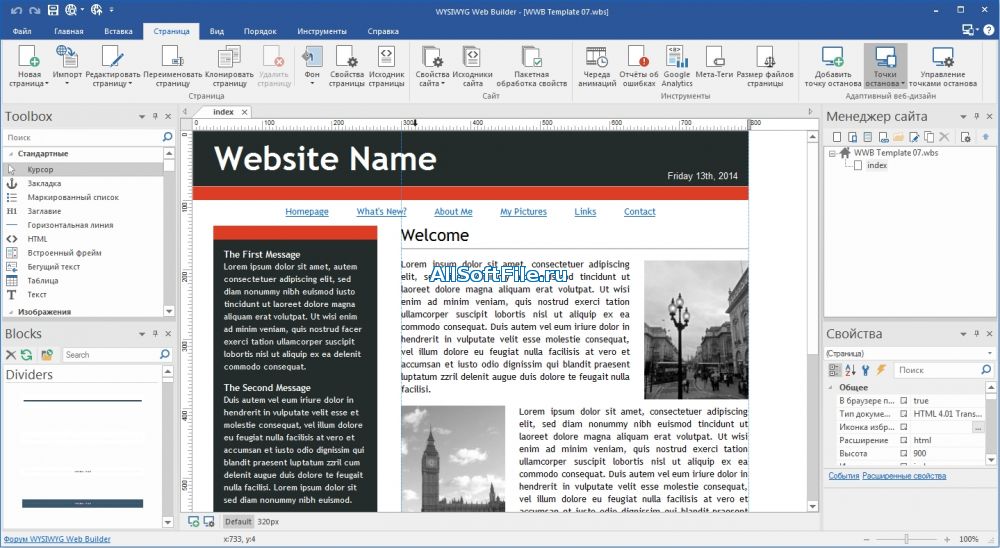Expand the Изображения toolbox group
Viewport: 1000px width, 548px height.
[11, 313]
